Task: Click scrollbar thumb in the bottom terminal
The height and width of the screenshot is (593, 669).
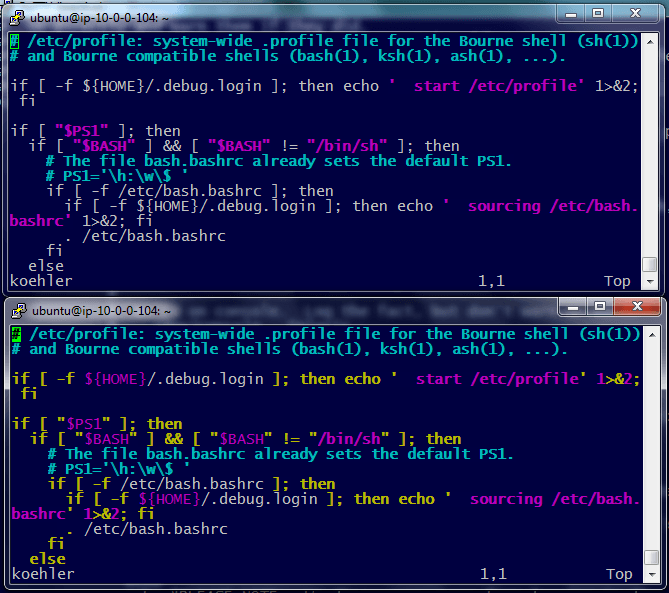Action: 651,558
